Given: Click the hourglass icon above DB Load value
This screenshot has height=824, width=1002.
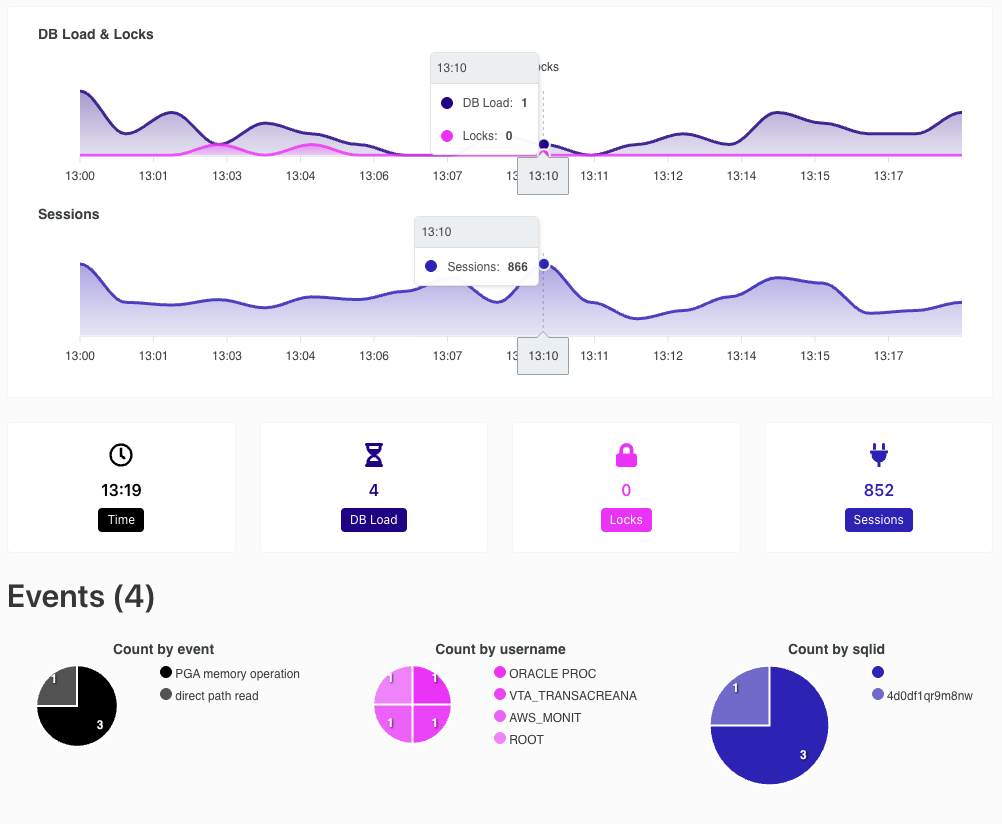Looking at the screenshot, I should (x=374, y=455).
